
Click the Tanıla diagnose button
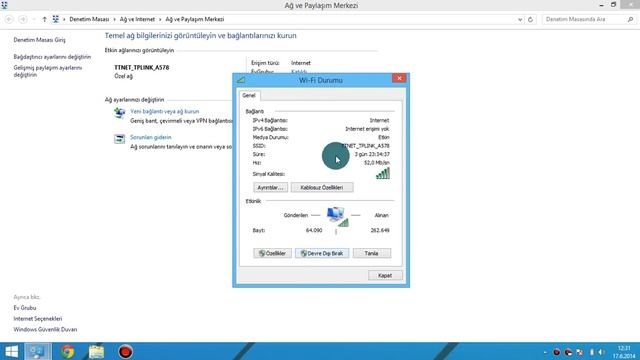pyautogui.click(x=371, y=253)
